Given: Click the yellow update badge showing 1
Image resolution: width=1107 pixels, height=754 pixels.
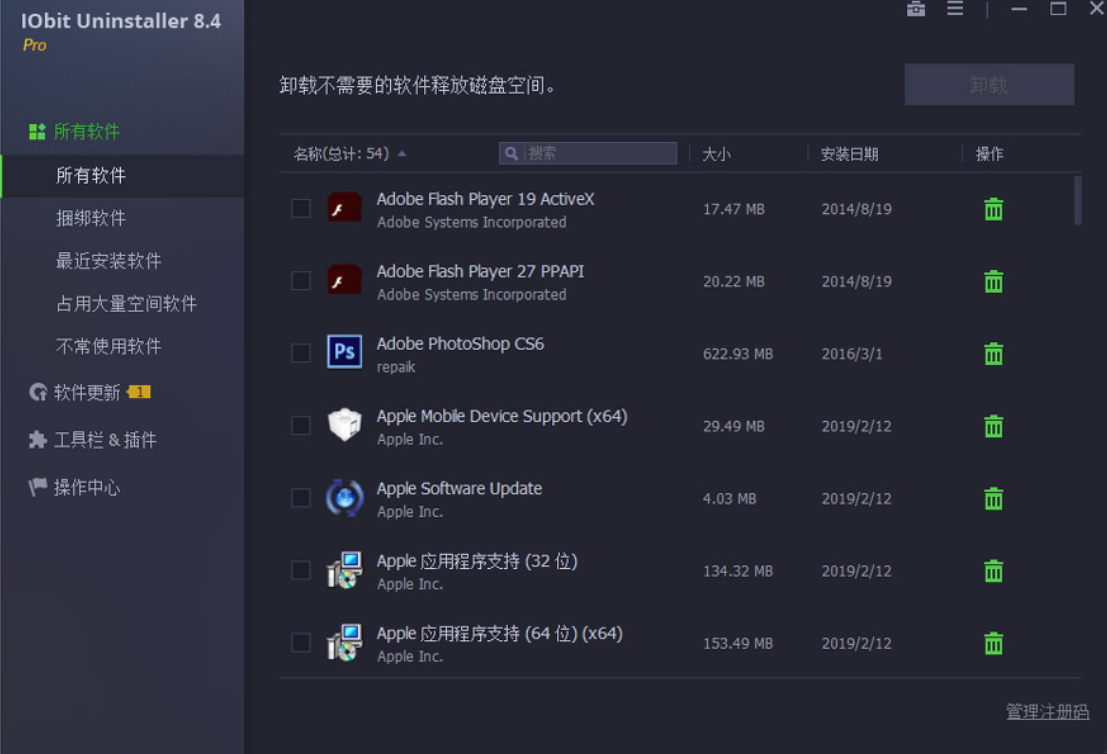Looking at the screenshot, I should pos(138,392).
